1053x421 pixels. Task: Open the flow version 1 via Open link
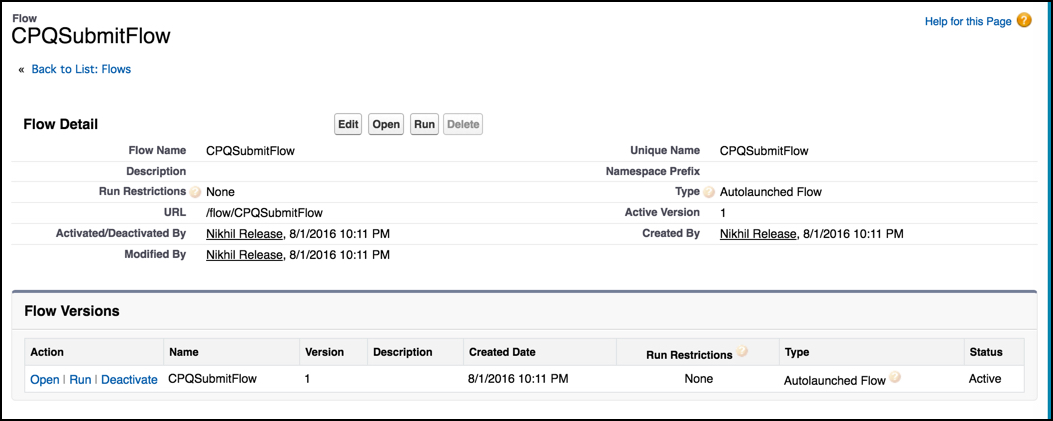point(45,379)
